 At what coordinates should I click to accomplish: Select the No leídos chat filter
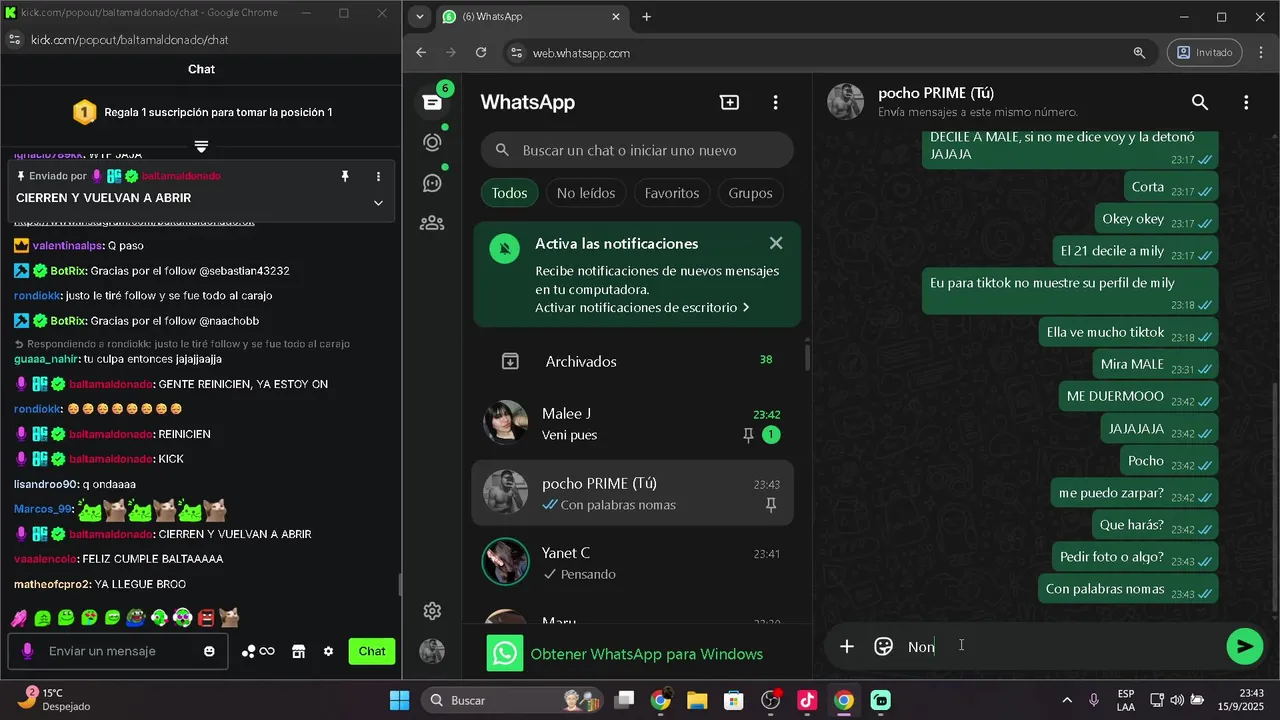[585, 193]
